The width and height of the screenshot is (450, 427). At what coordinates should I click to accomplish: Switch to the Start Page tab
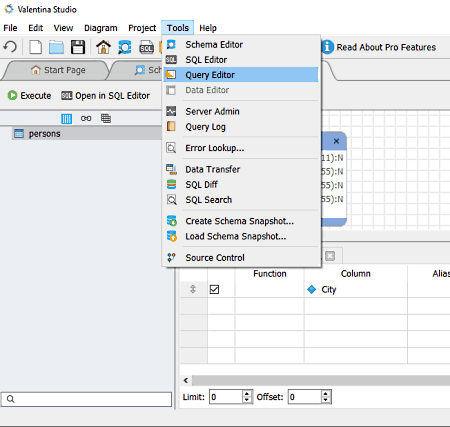(58, 70)
